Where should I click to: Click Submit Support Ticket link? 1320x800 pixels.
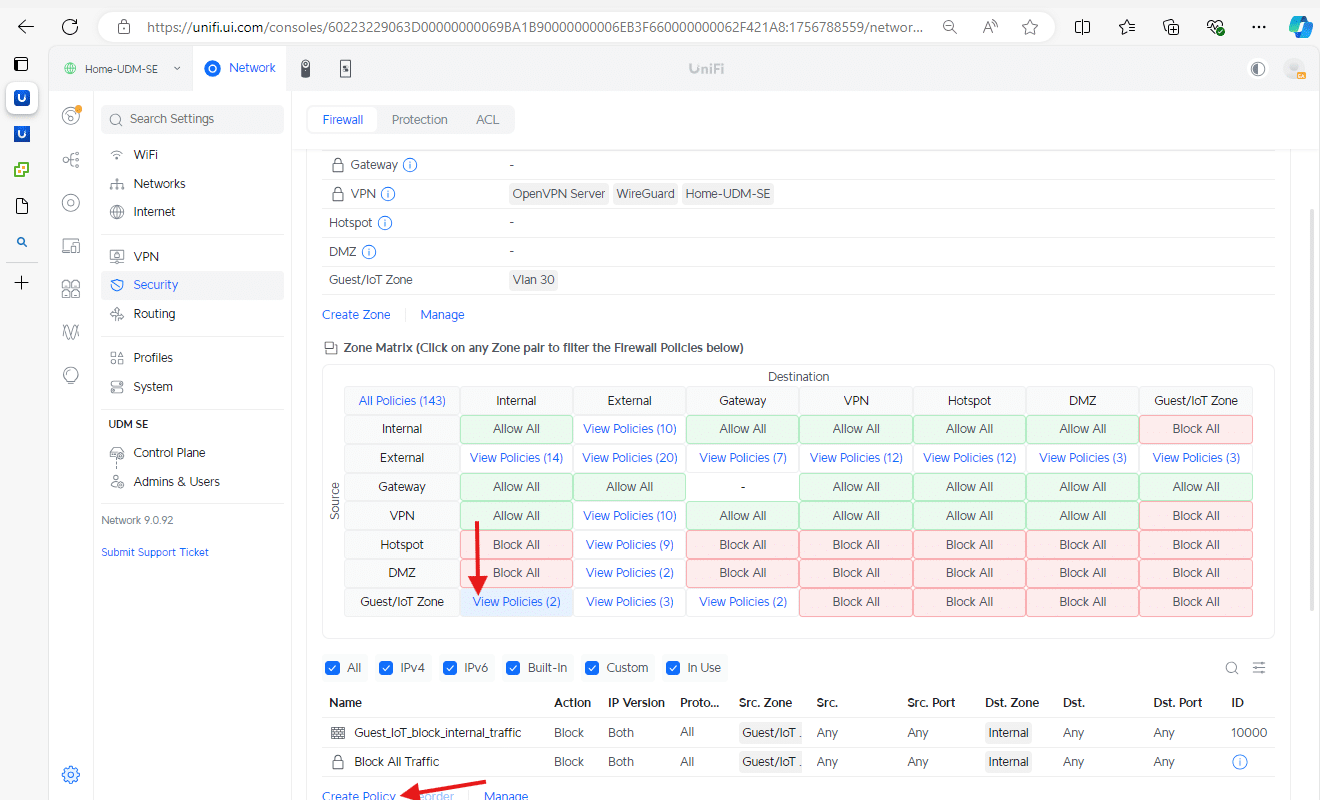[155, 552]
